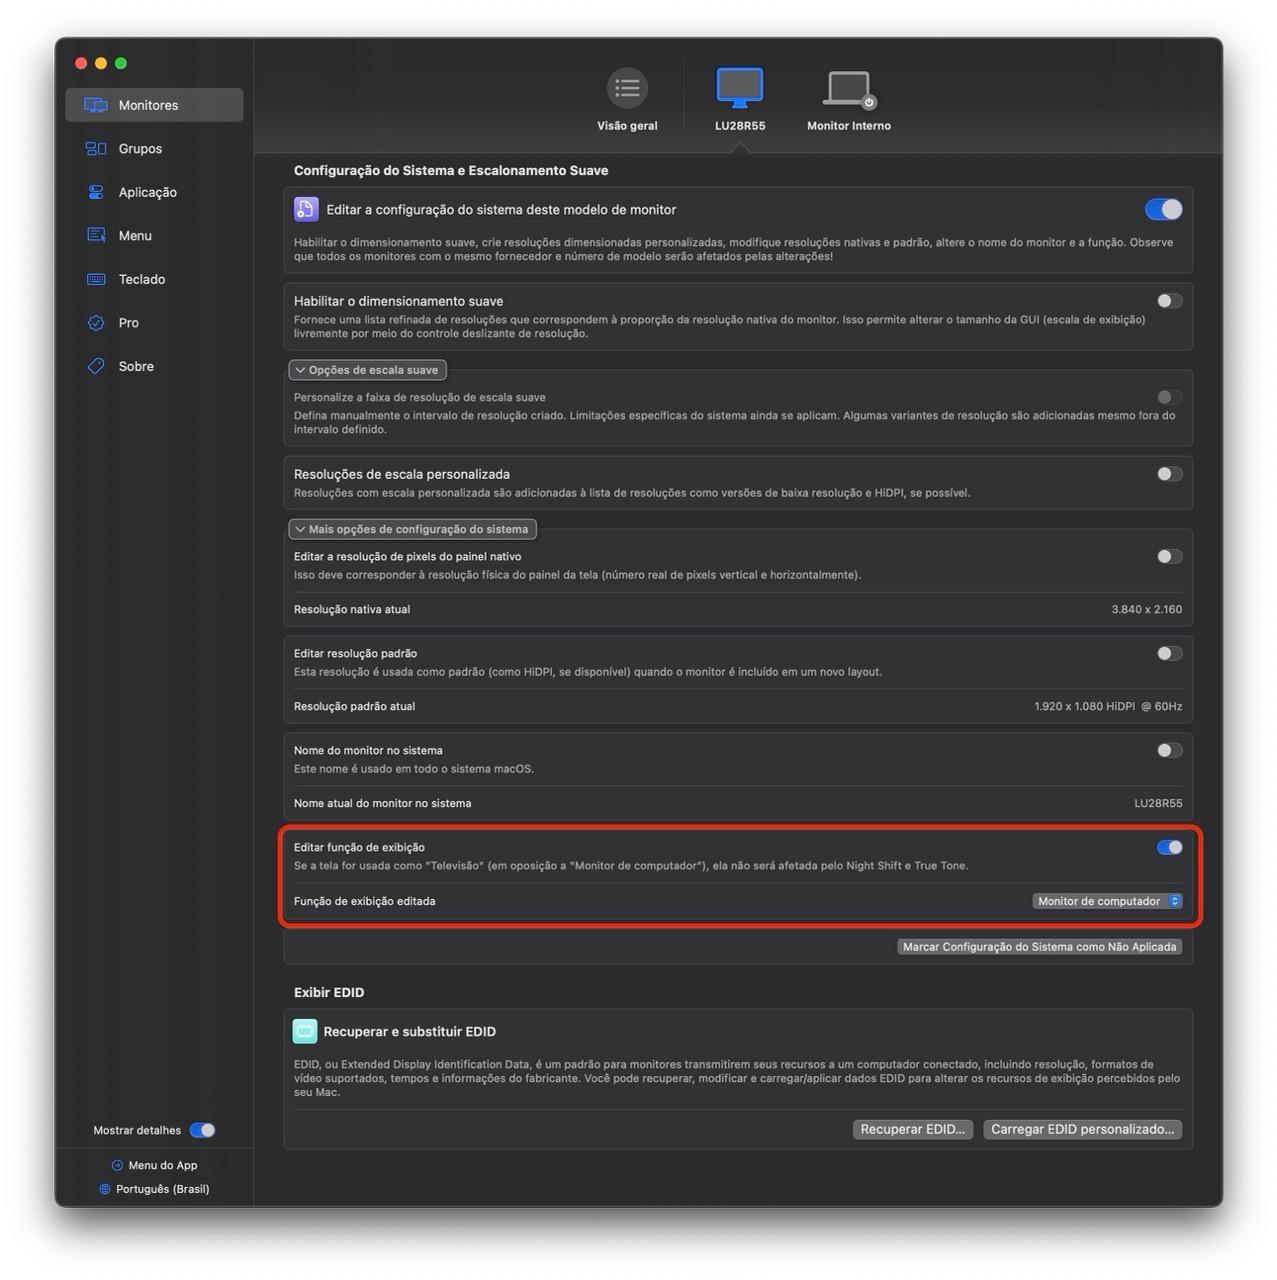Click 'Função de exibição editada' label
This screenshot has width=1277, height=1280.
(x=364, y=901)
